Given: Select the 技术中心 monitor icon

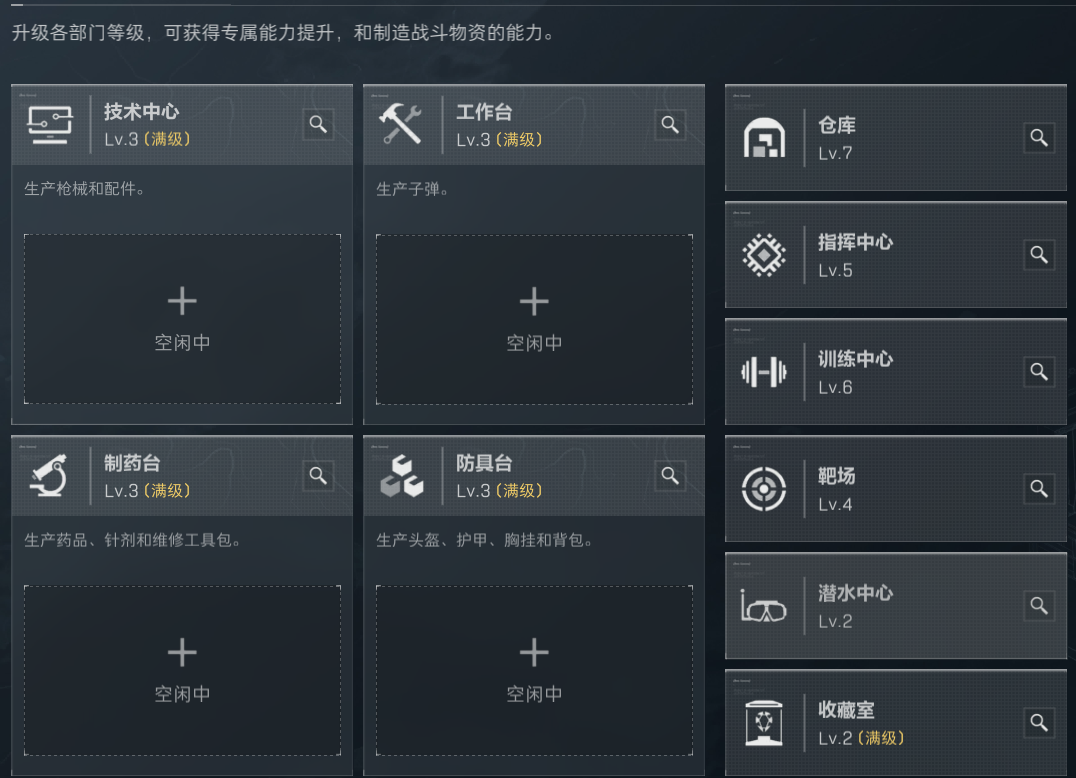Looking at the screenshot, I should pyautogui.click(x=50, y=125).
